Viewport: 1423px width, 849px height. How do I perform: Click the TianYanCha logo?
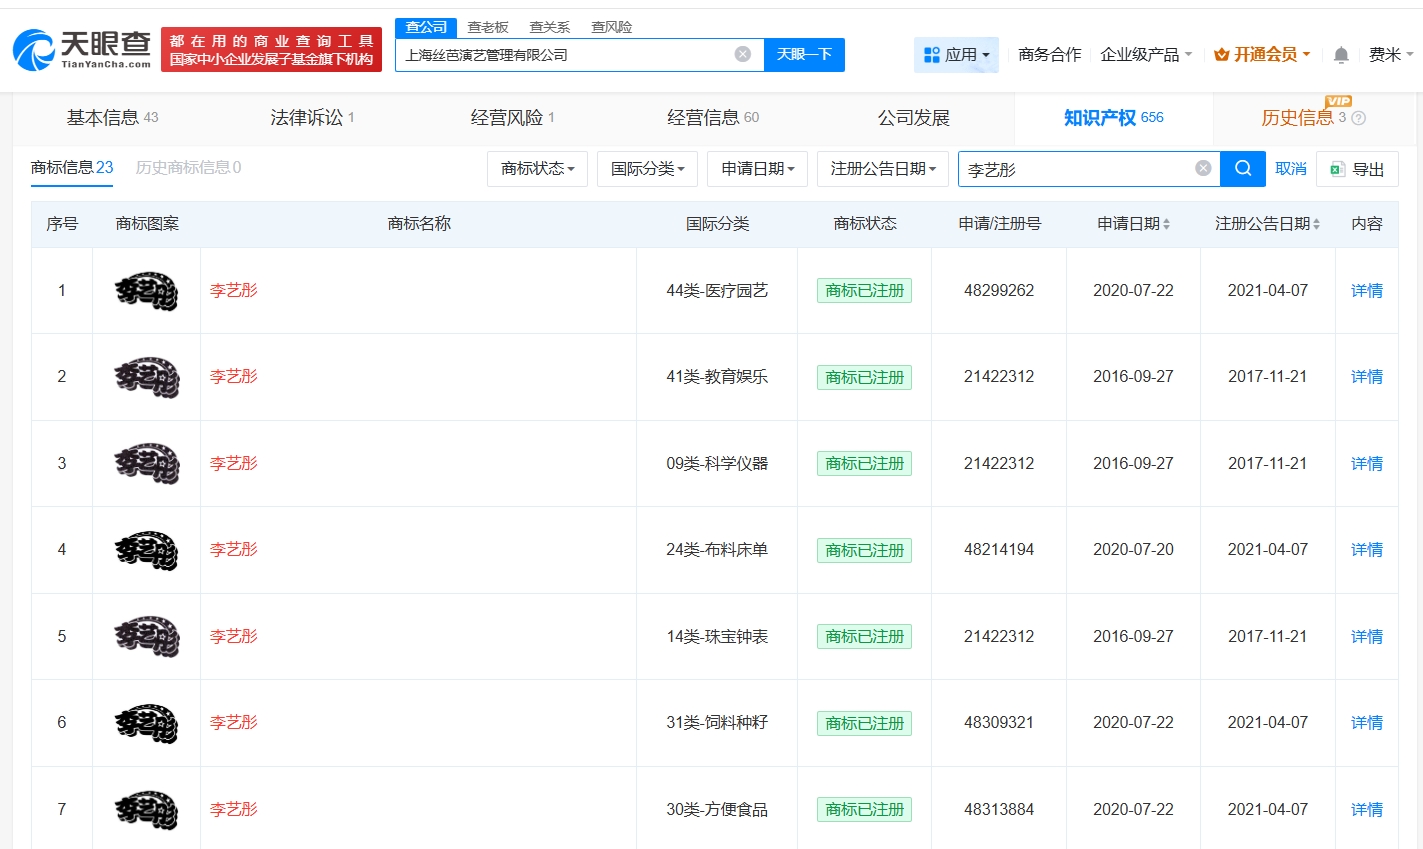coord(82,49)
